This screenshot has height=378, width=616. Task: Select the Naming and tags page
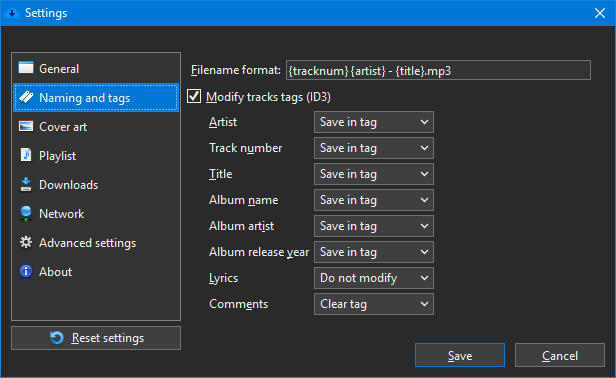(x=96, y=97)
